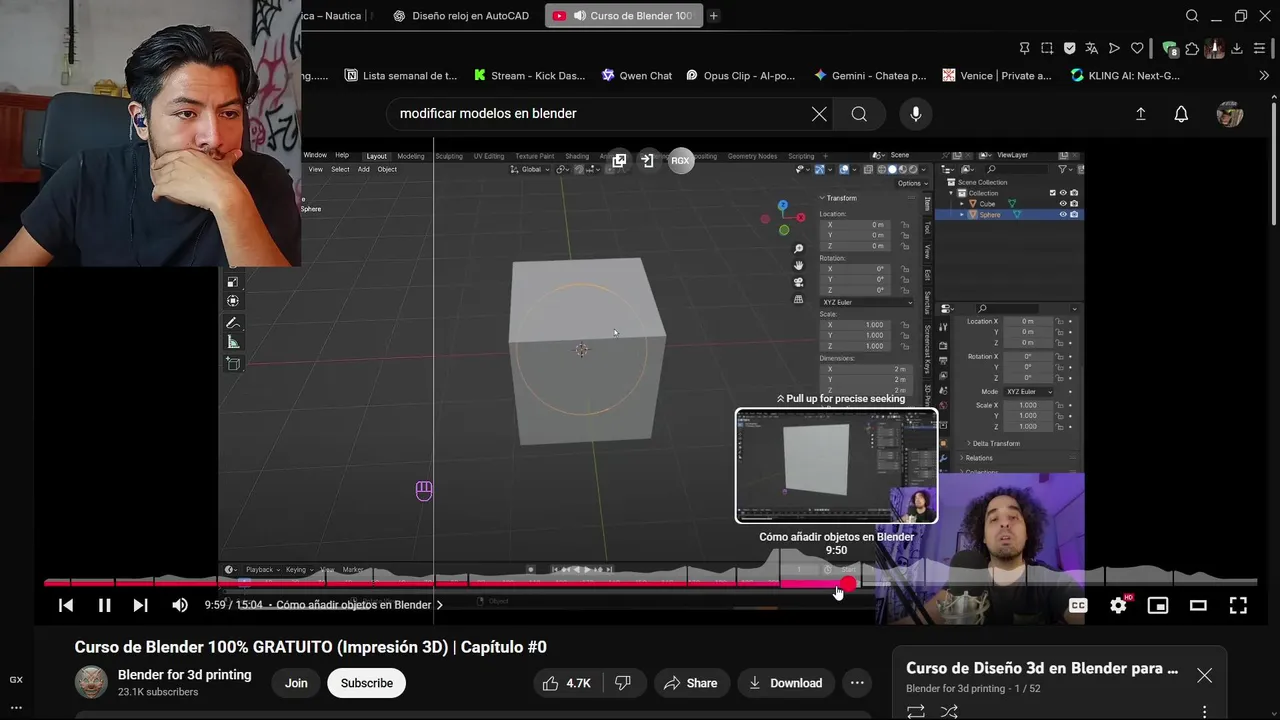Click the Modeling workspace tab in Blender video
This screenshot has height=720, width=1280.
tap(411, 156)
